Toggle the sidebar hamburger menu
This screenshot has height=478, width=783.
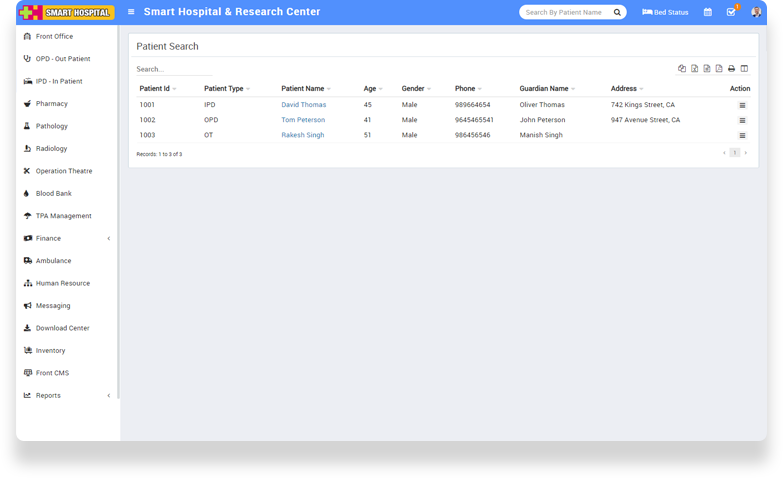tap(131, 12)
